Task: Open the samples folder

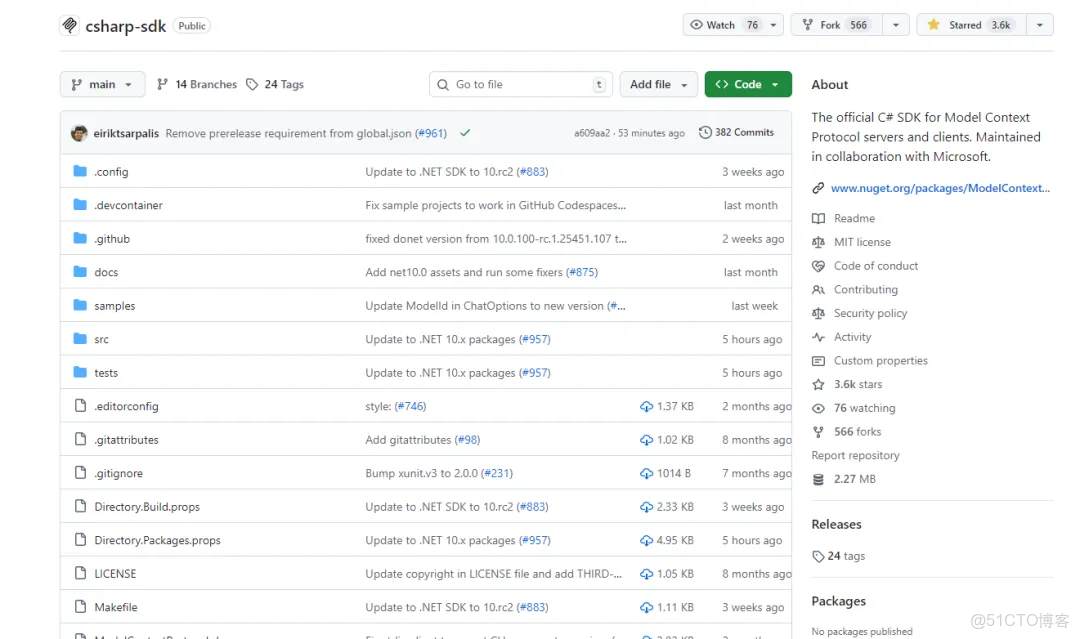Action: coord(115,306)
